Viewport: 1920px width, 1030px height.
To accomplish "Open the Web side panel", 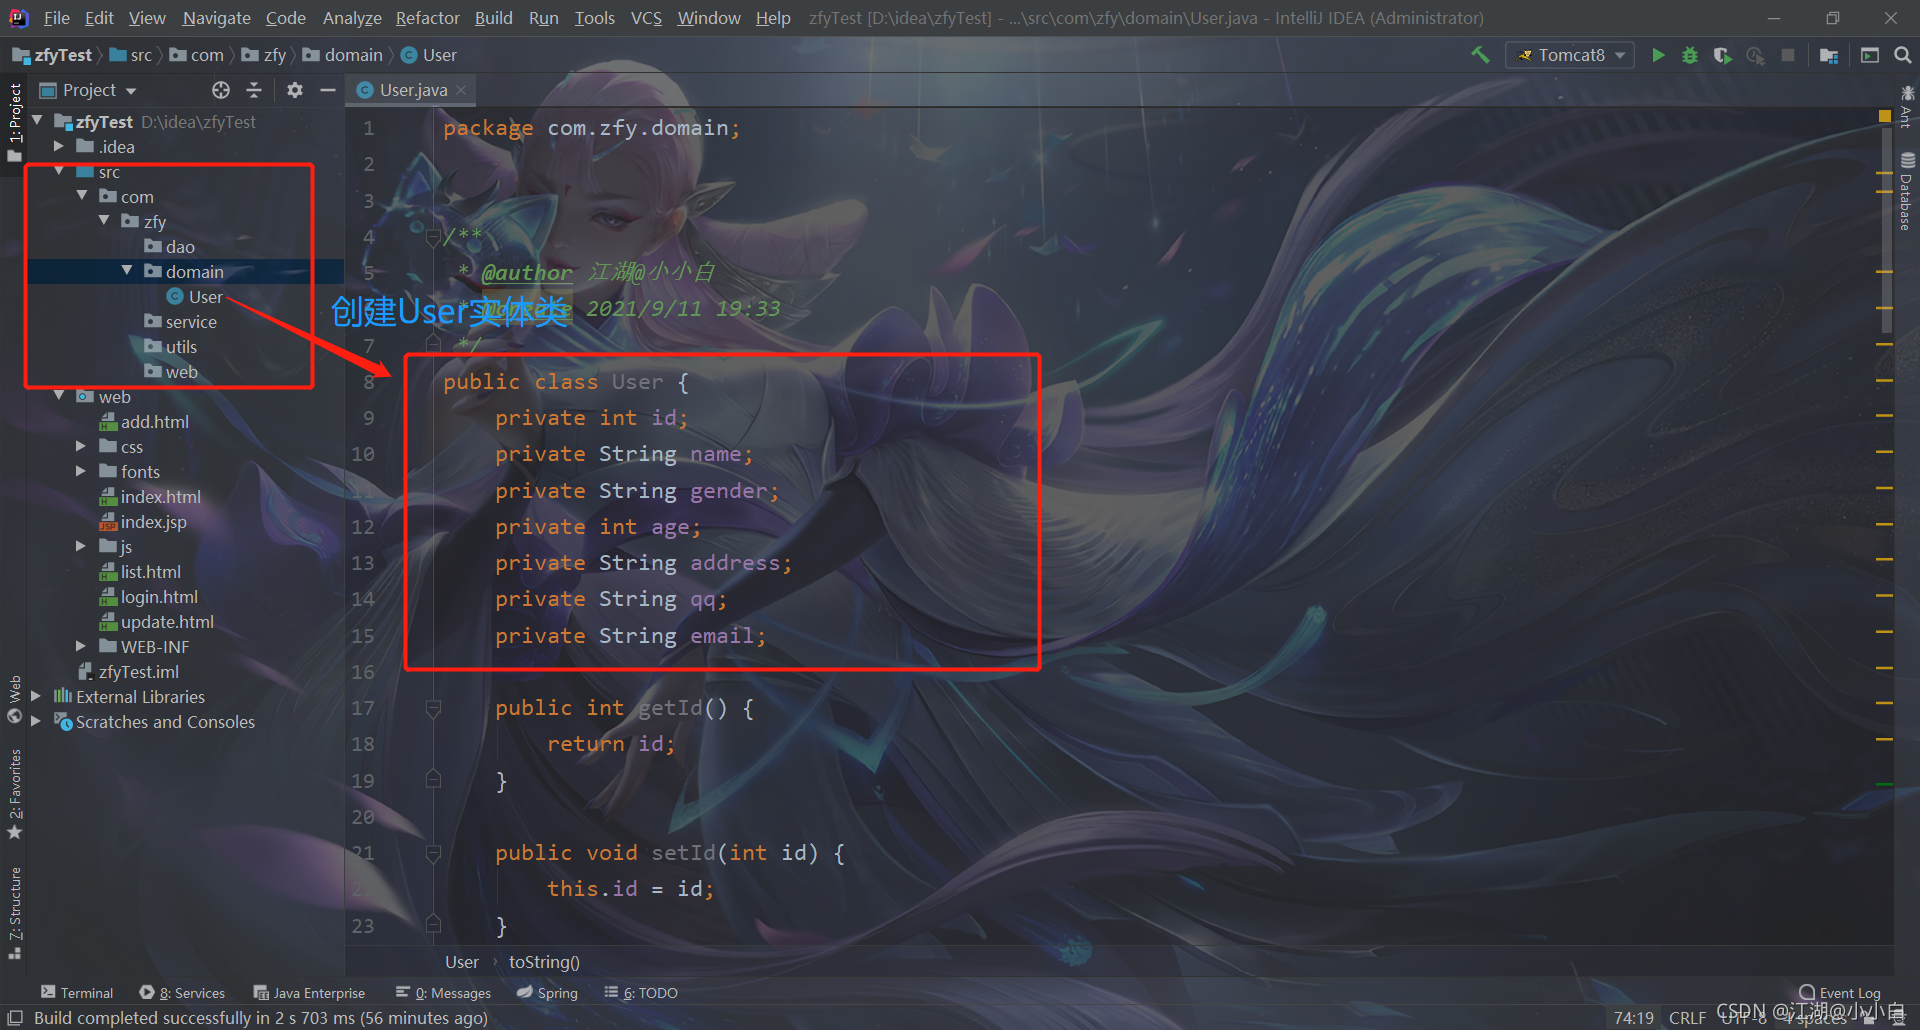I will pyautogui.click(x=15, y=699).
